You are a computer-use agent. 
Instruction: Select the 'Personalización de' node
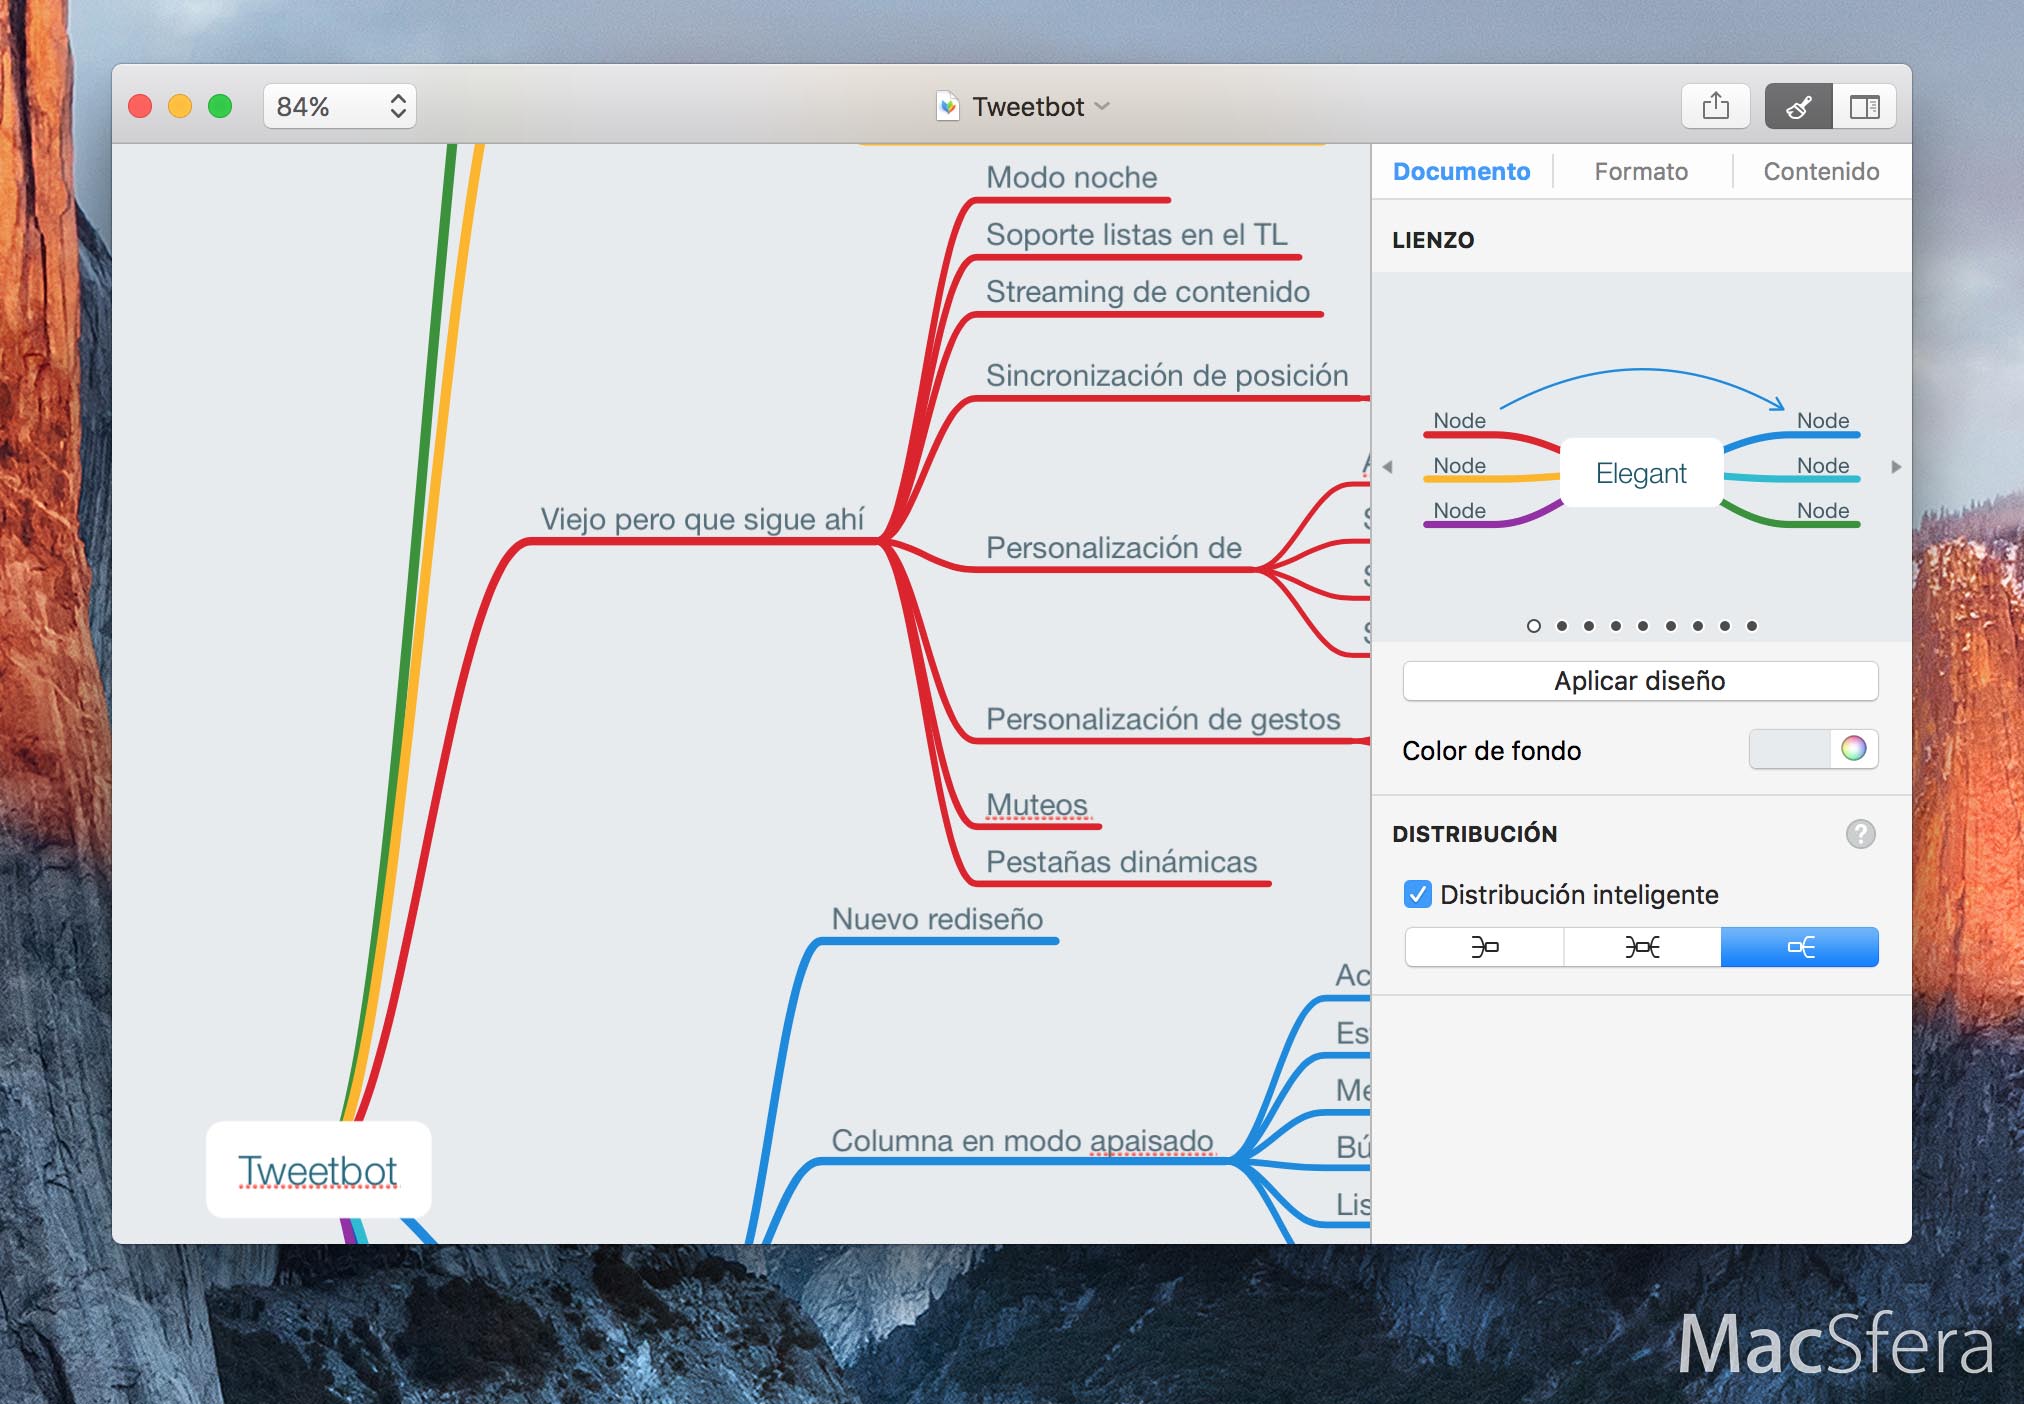(1114, 547)
